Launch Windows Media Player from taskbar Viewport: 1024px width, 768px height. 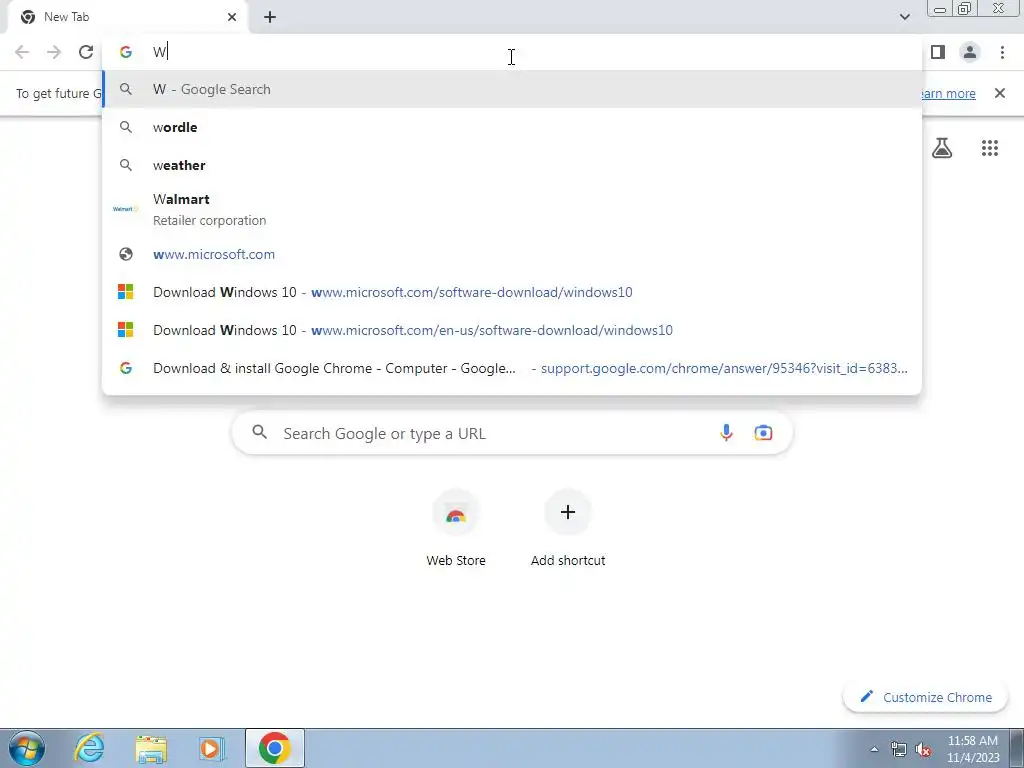pos(212,748)
